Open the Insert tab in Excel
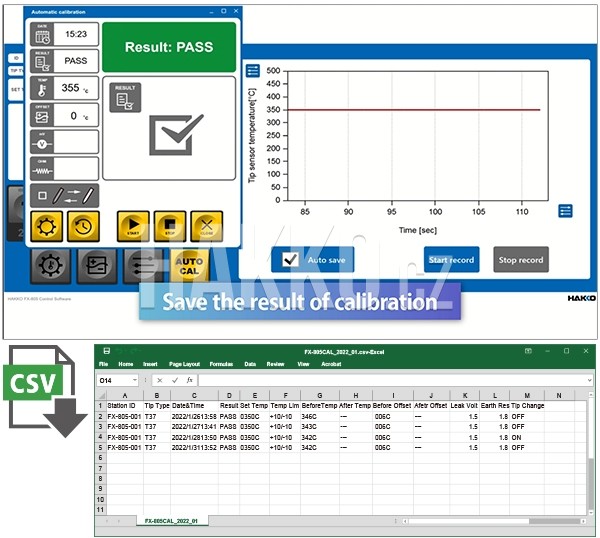This screenshot has height=538, width=600. [x=150, y=364]
